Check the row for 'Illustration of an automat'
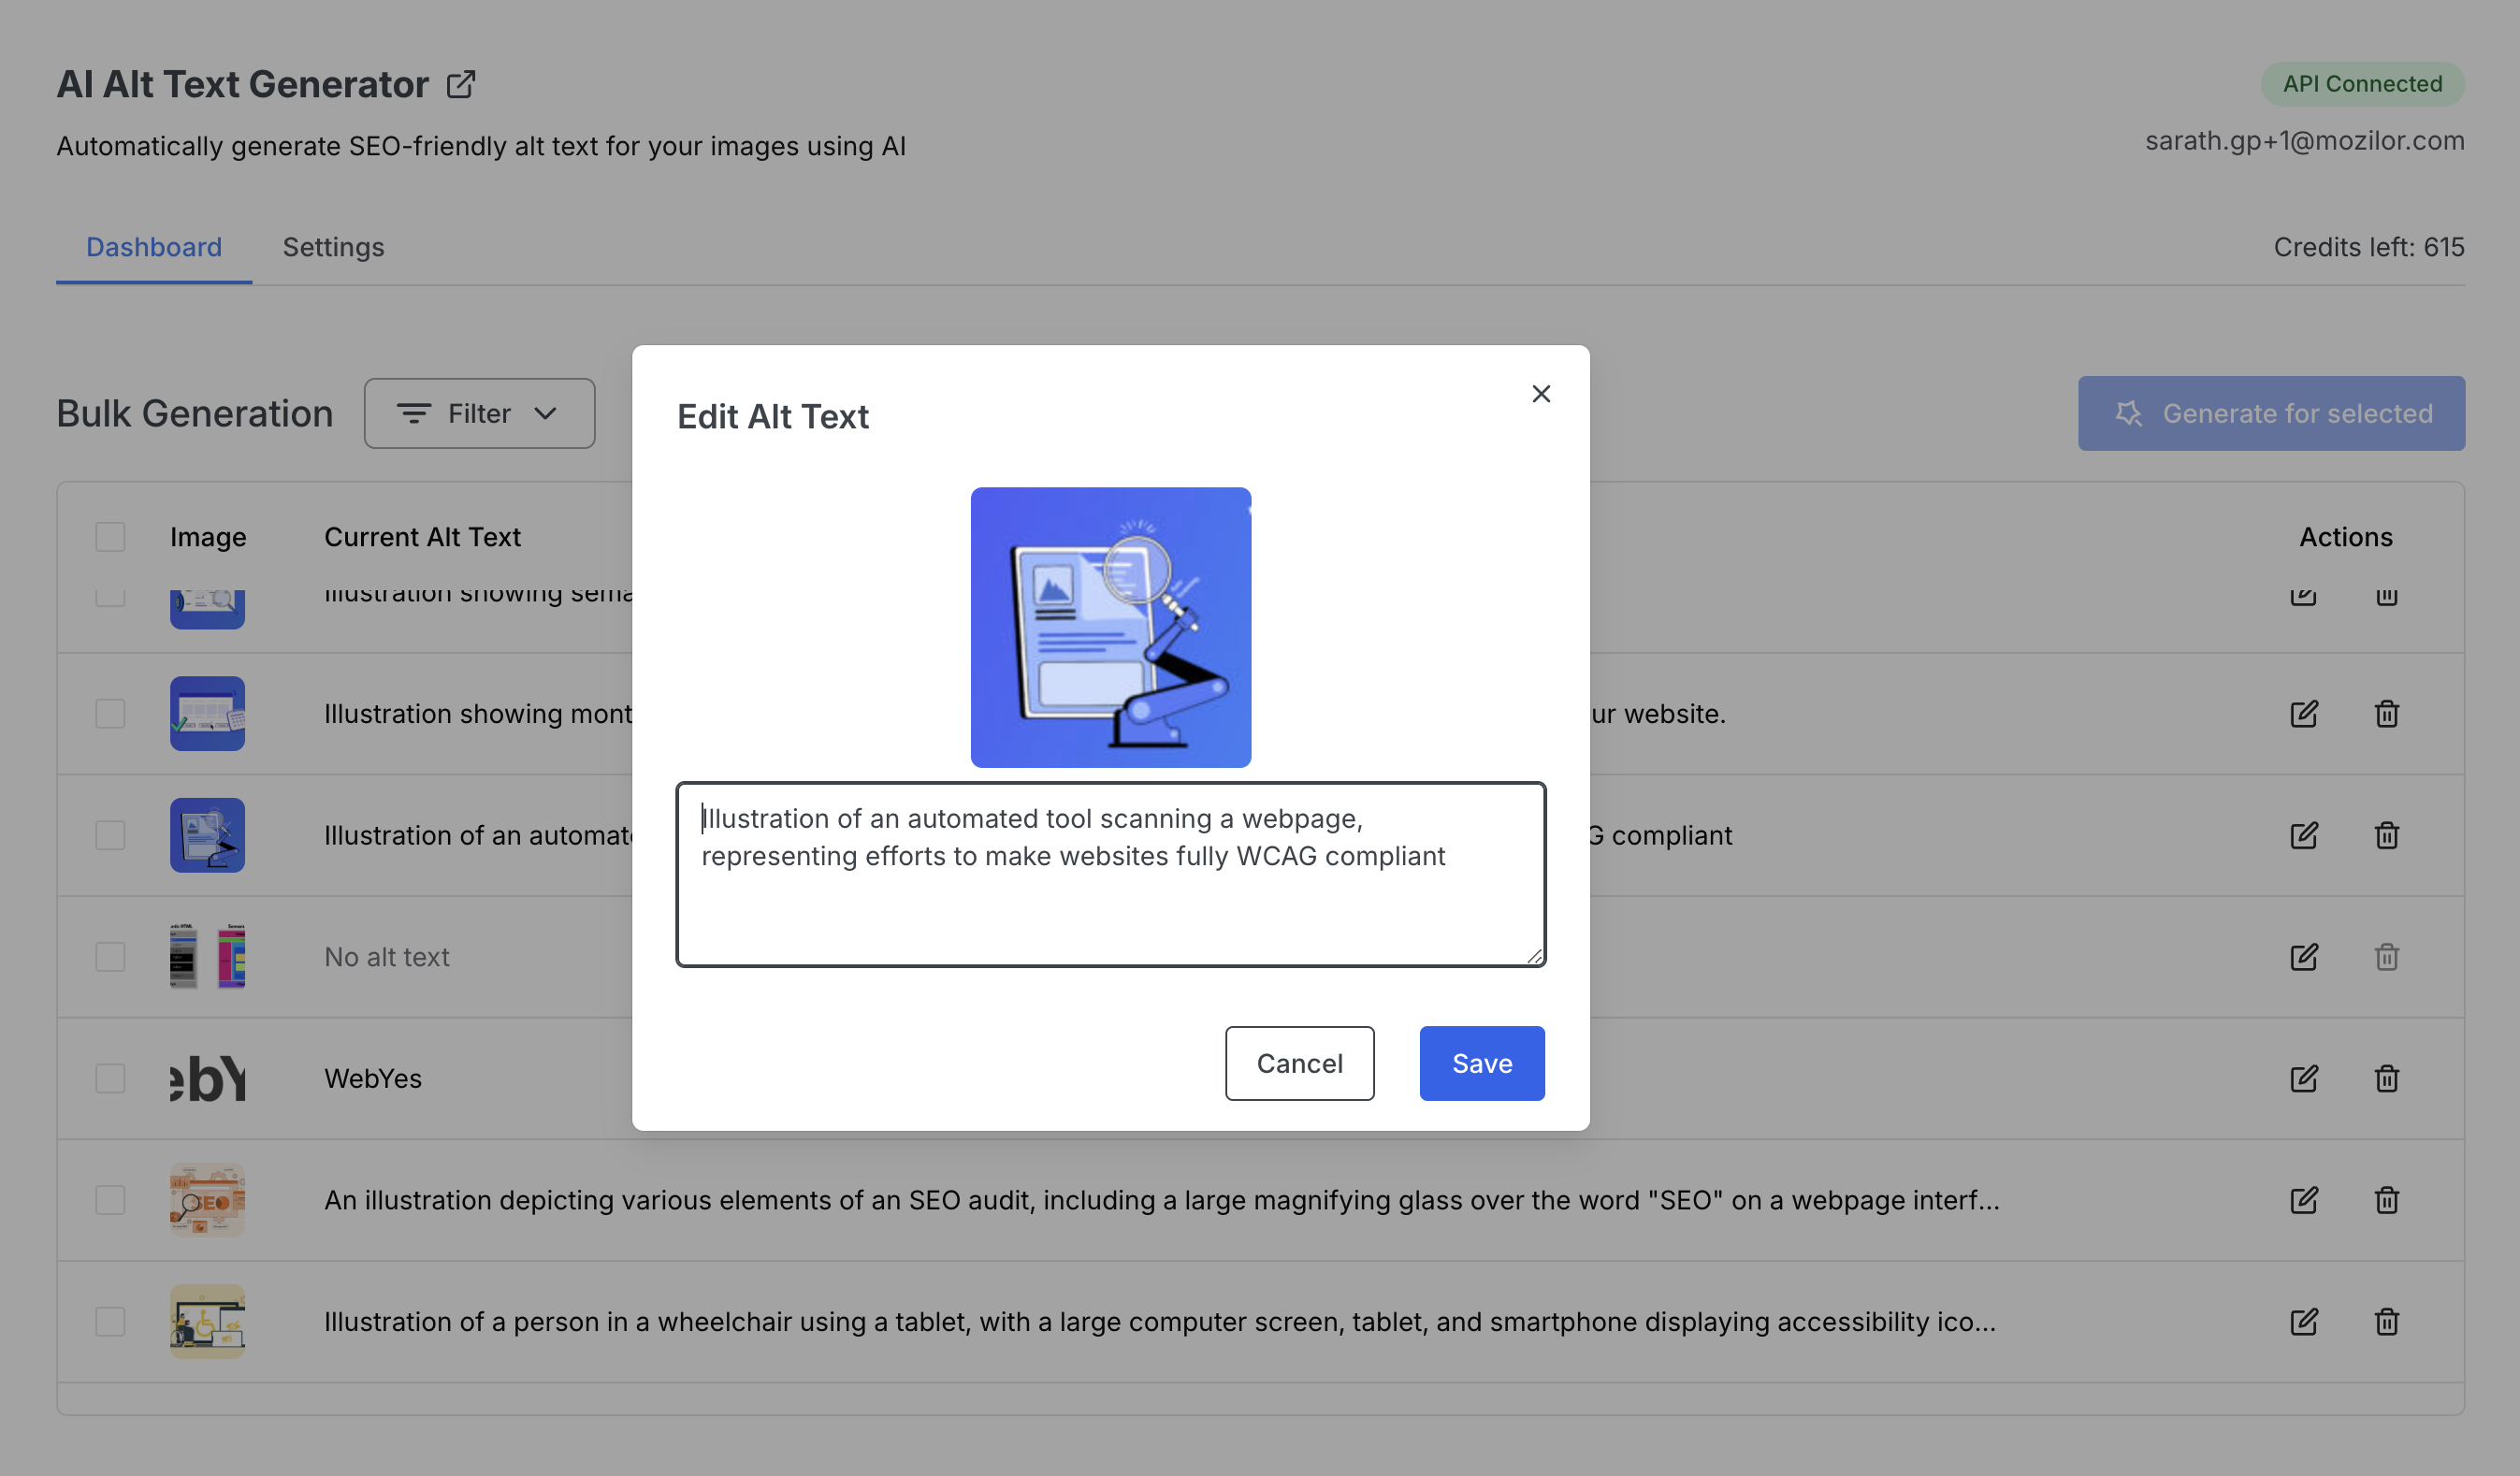Screen dimensions: 2520x1476 click(x=110, y=835)
